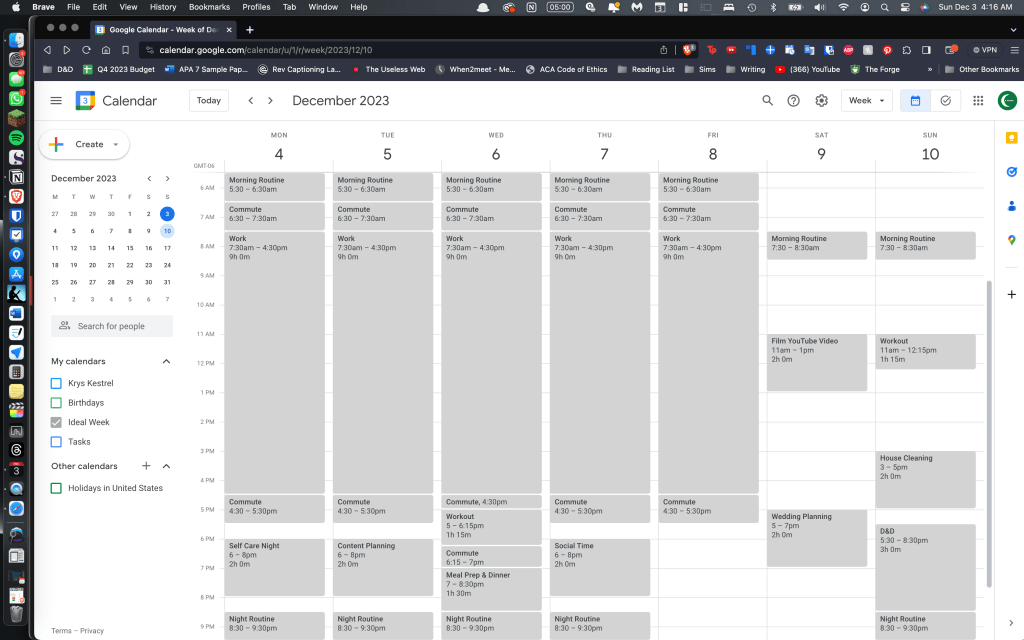The image size is (1024, 640).
Task: Open the Support help question mark icon
Action: point(794,101)
